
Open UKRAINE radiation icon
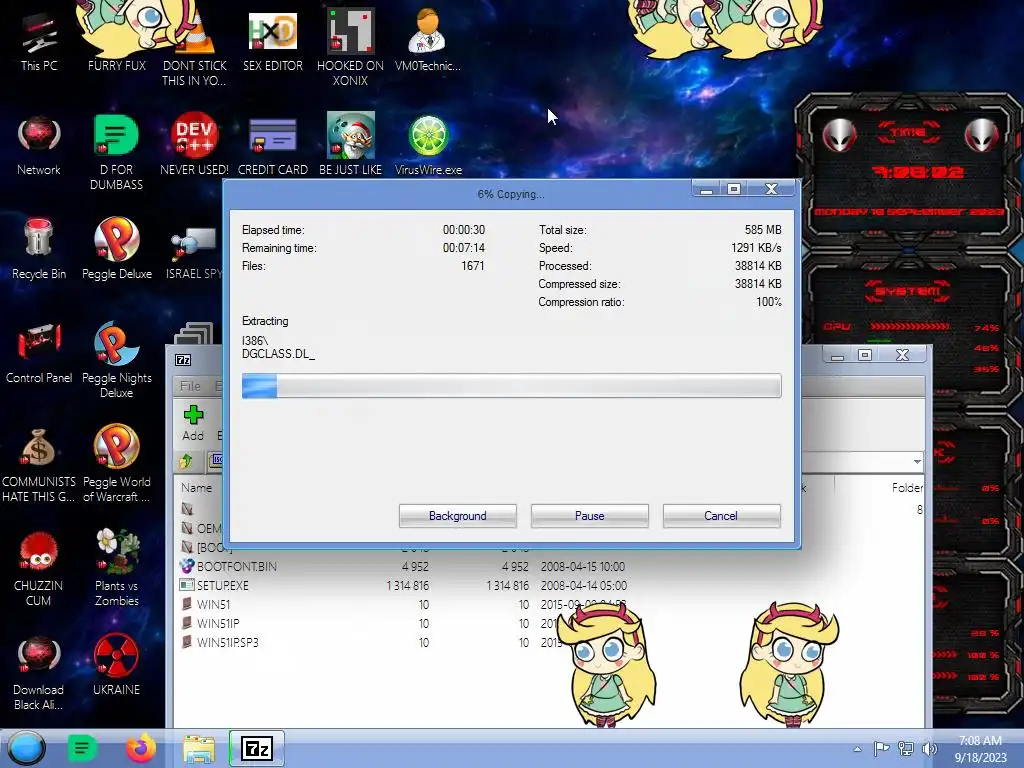click(x=116, y=665)
